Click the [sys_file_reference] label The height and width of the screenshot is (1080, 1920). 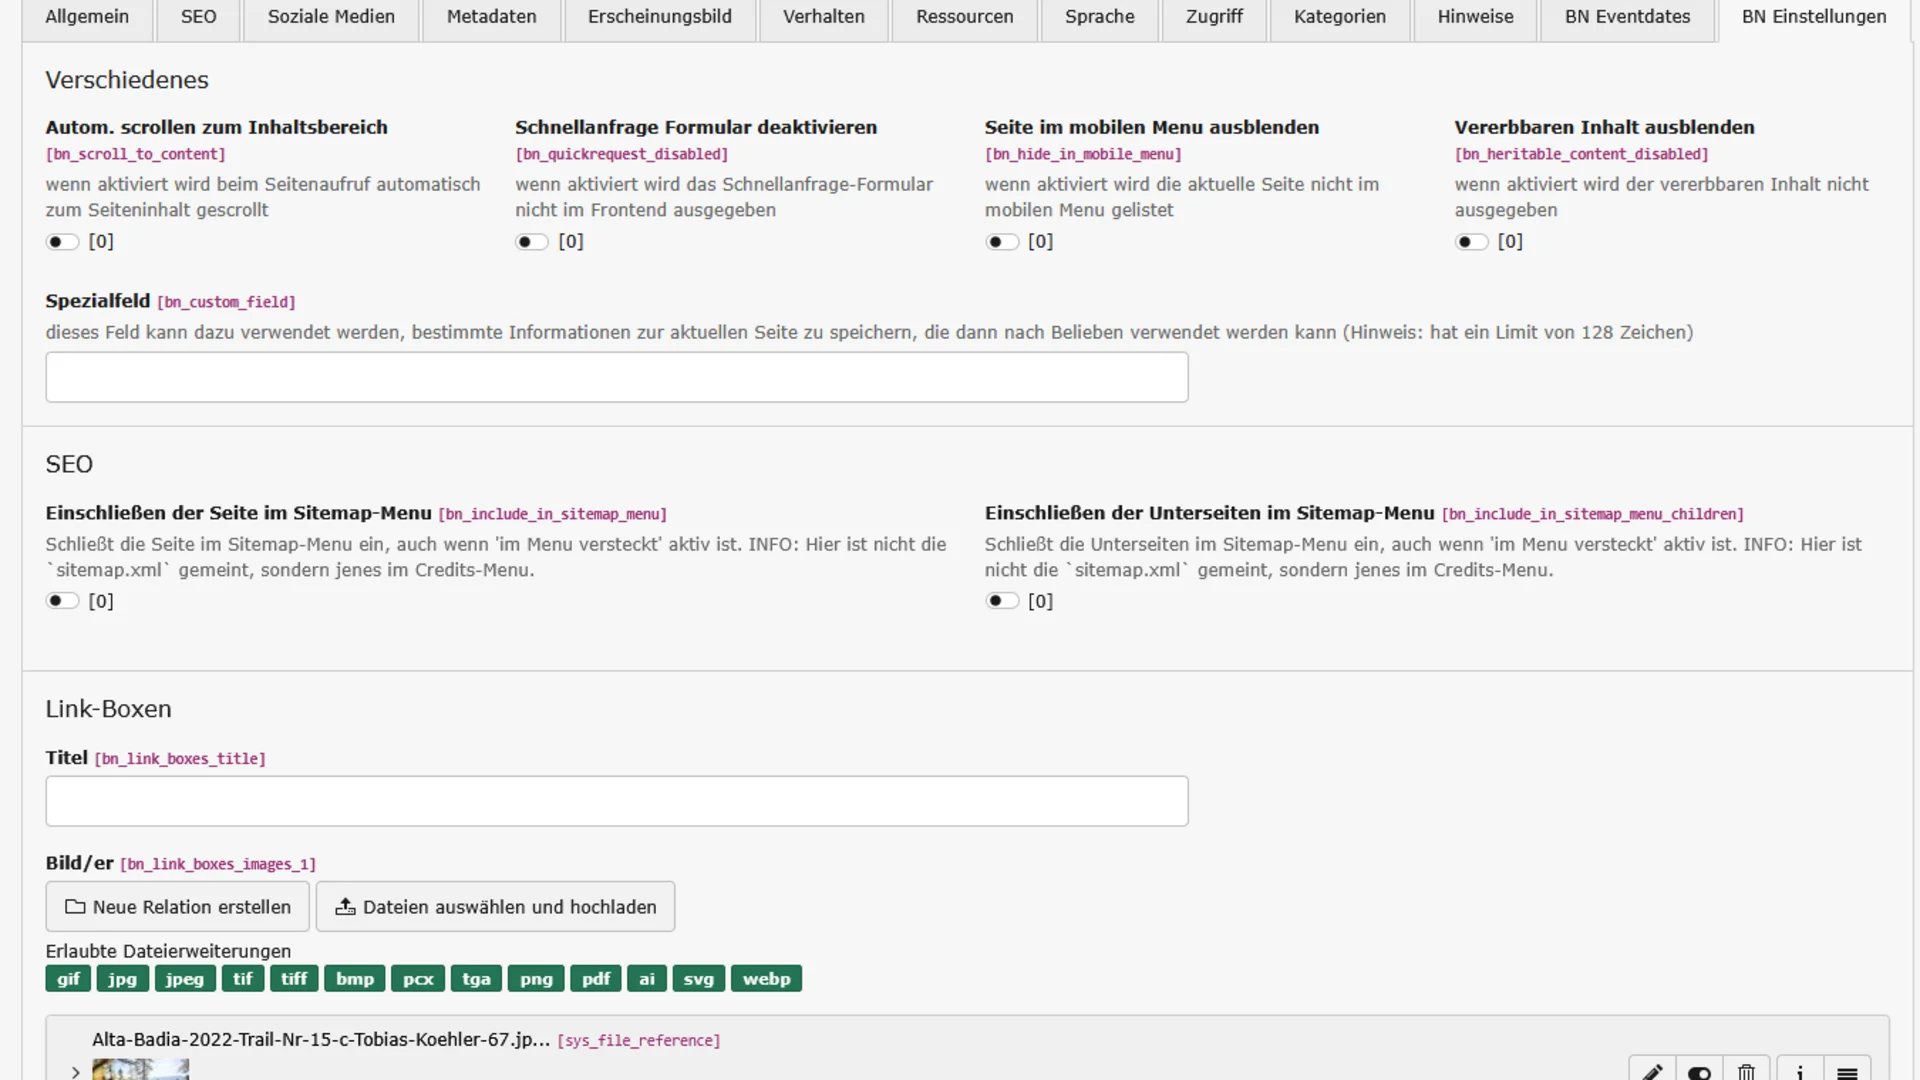tap(639, 1041)
